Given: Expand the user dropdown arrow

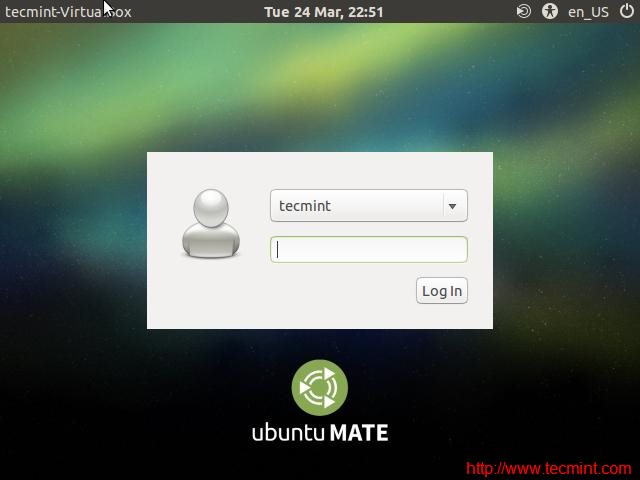Looking at the screenshot, I should 452,206.
